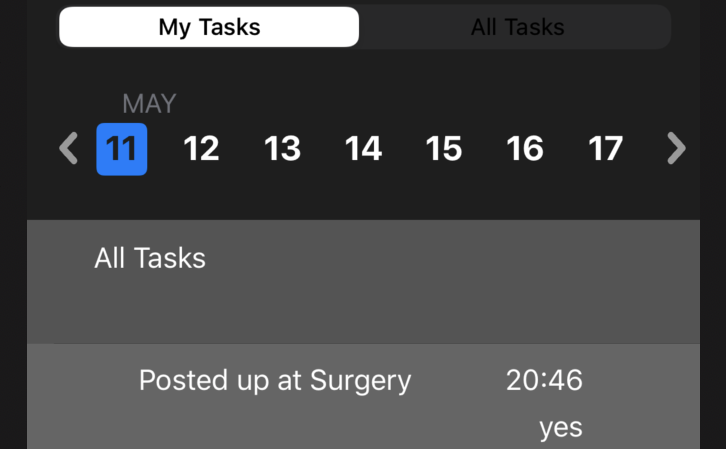
Task: Select day 15 in the week strip
Action: [444, 149]
